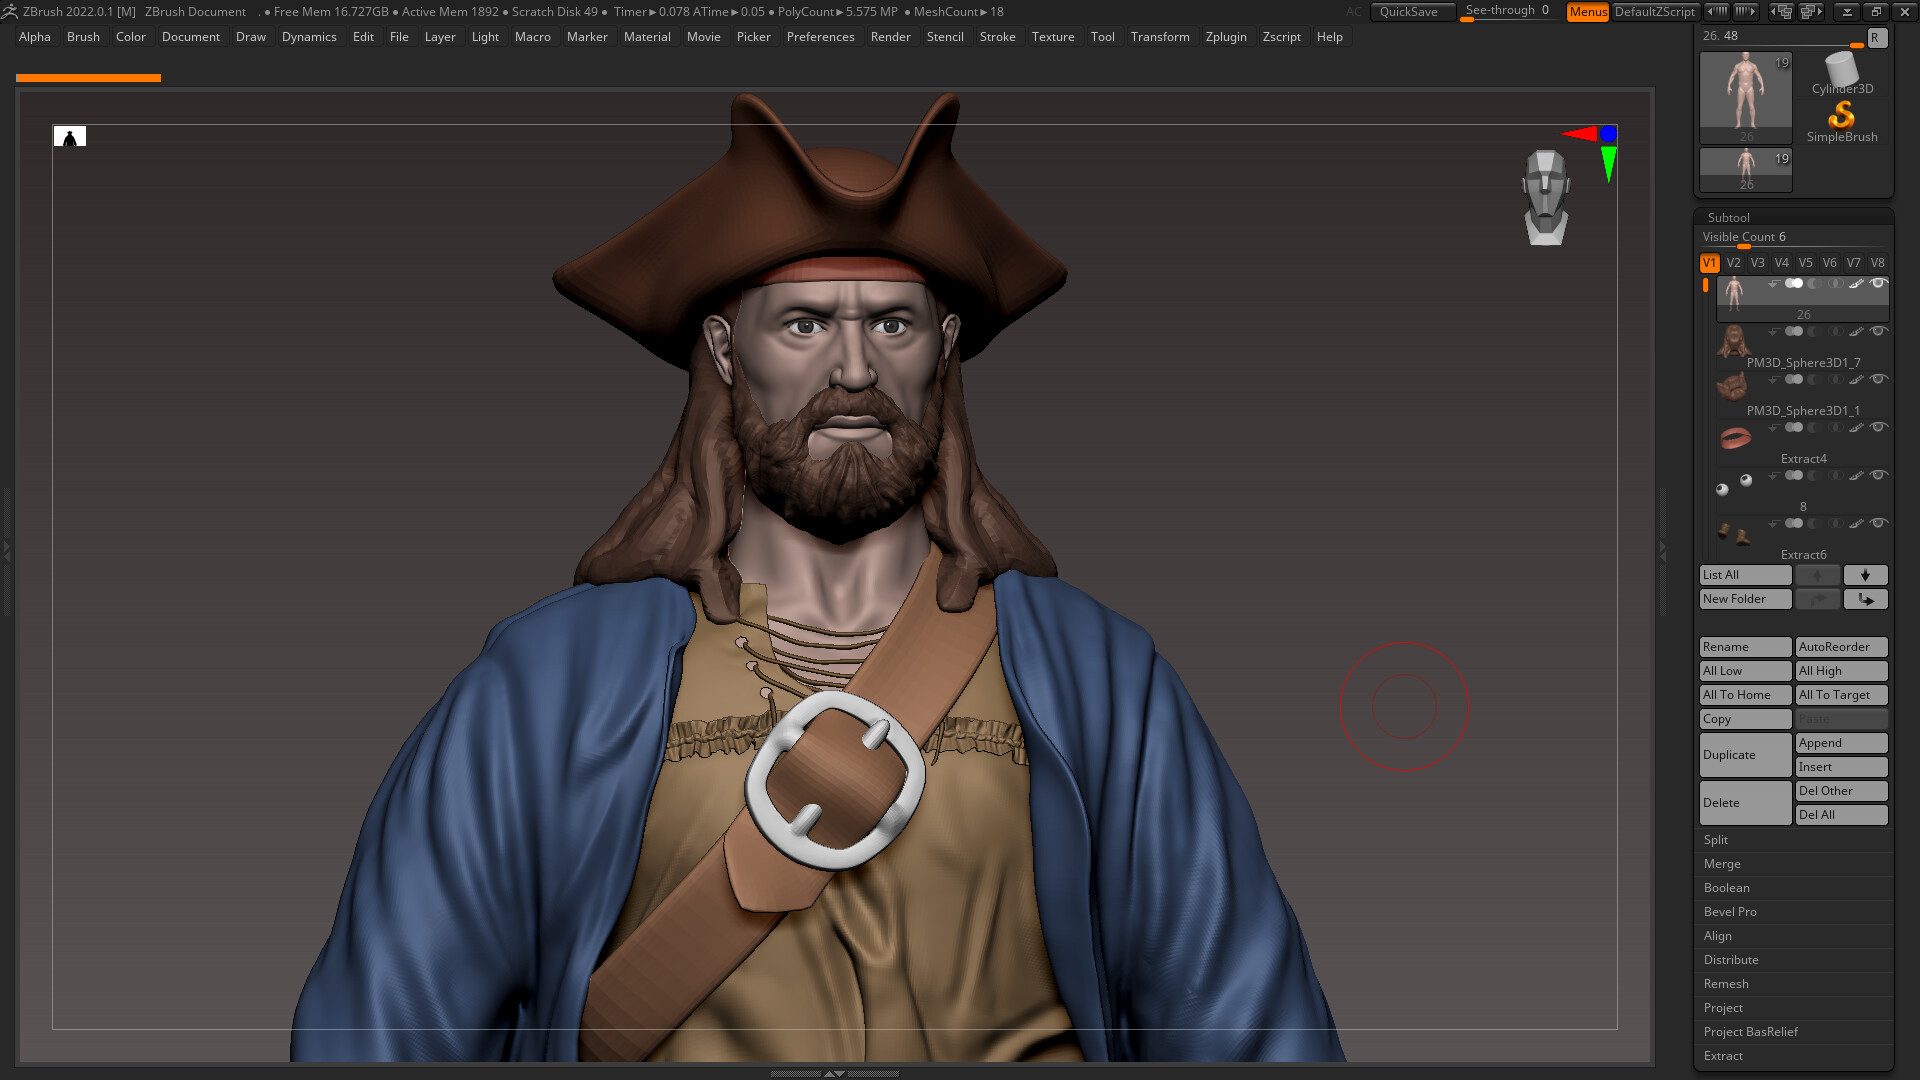Open the Transform menu
This screenshot has width=1920, height=1080.
point(1161,37)
